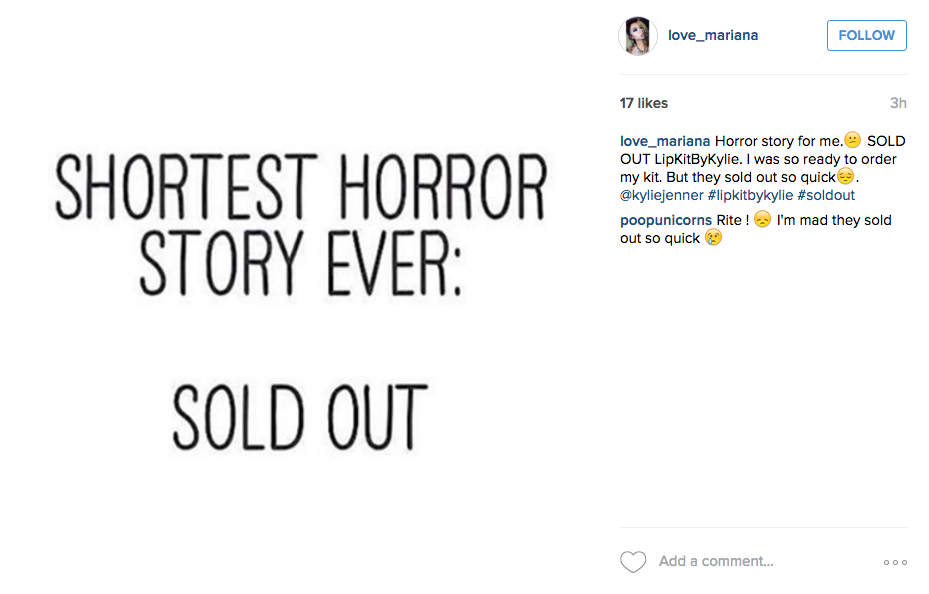Viewport: 929px width, 594px height.
Task: Open the #soldout hashtag link
Action: point(826,195)
